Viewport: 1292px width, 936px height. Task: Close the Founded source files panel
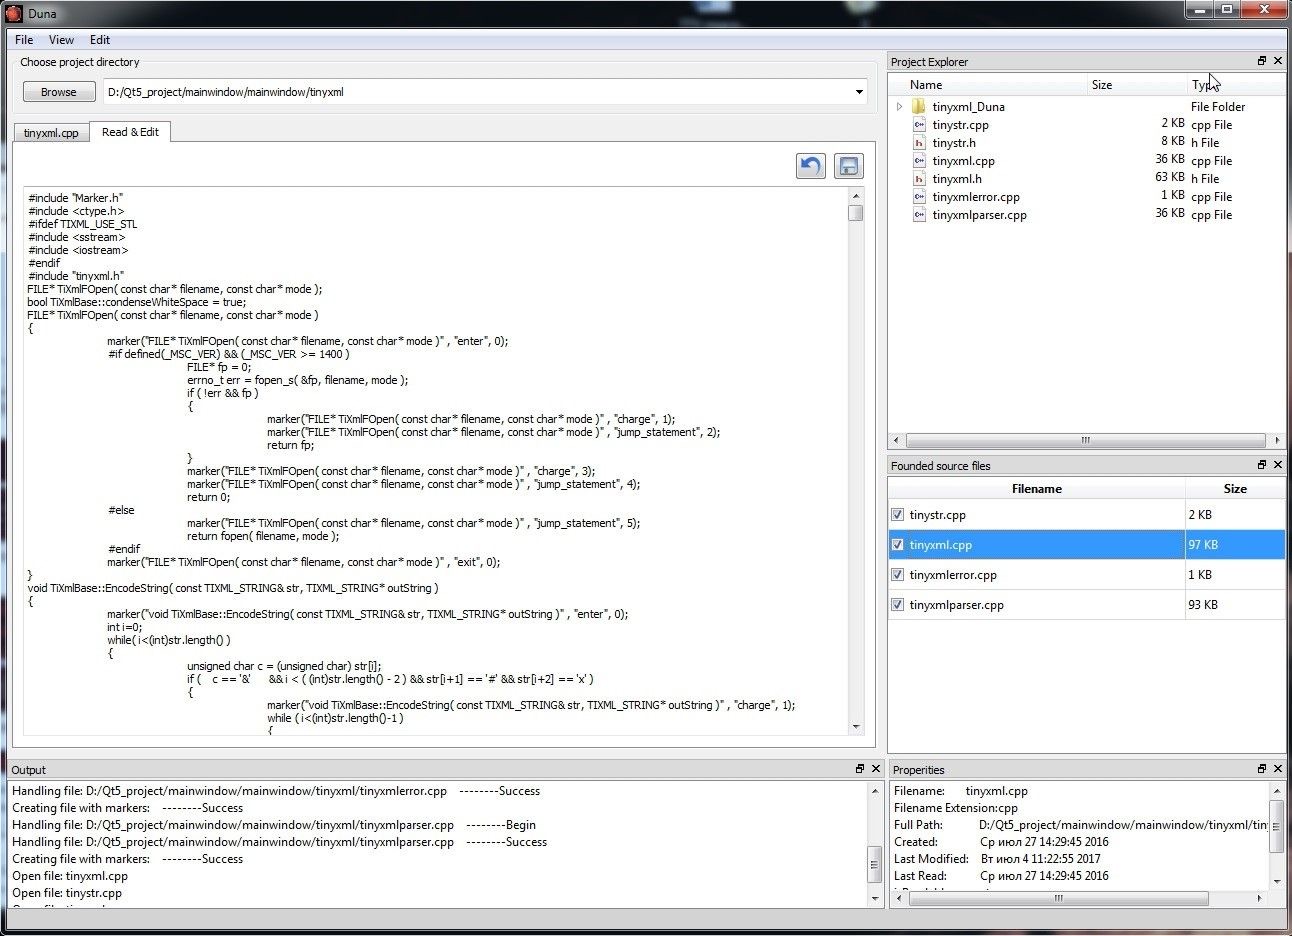tap(1278, 465)
